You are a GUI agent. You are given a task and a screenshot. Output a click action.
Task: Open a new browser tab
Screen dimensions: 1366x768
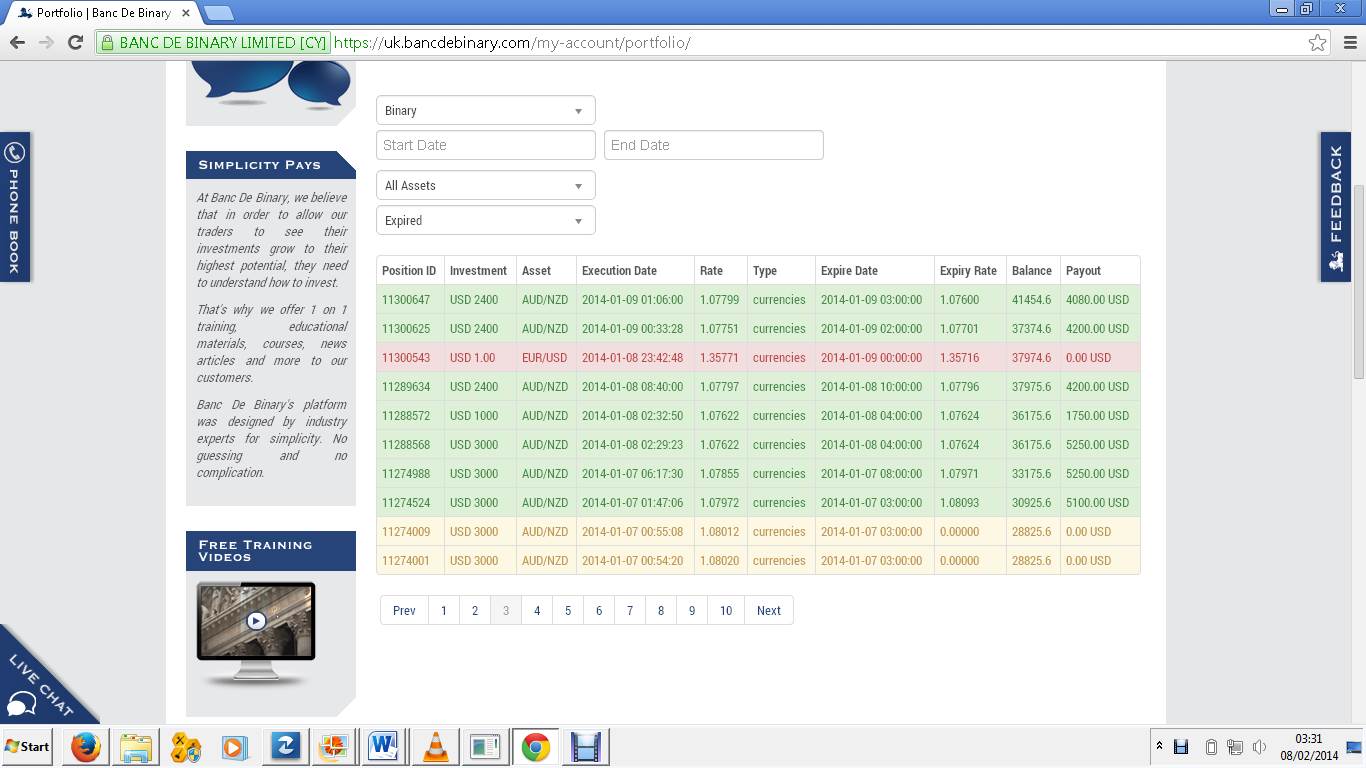pyautogui.click(x=218, y=13)
